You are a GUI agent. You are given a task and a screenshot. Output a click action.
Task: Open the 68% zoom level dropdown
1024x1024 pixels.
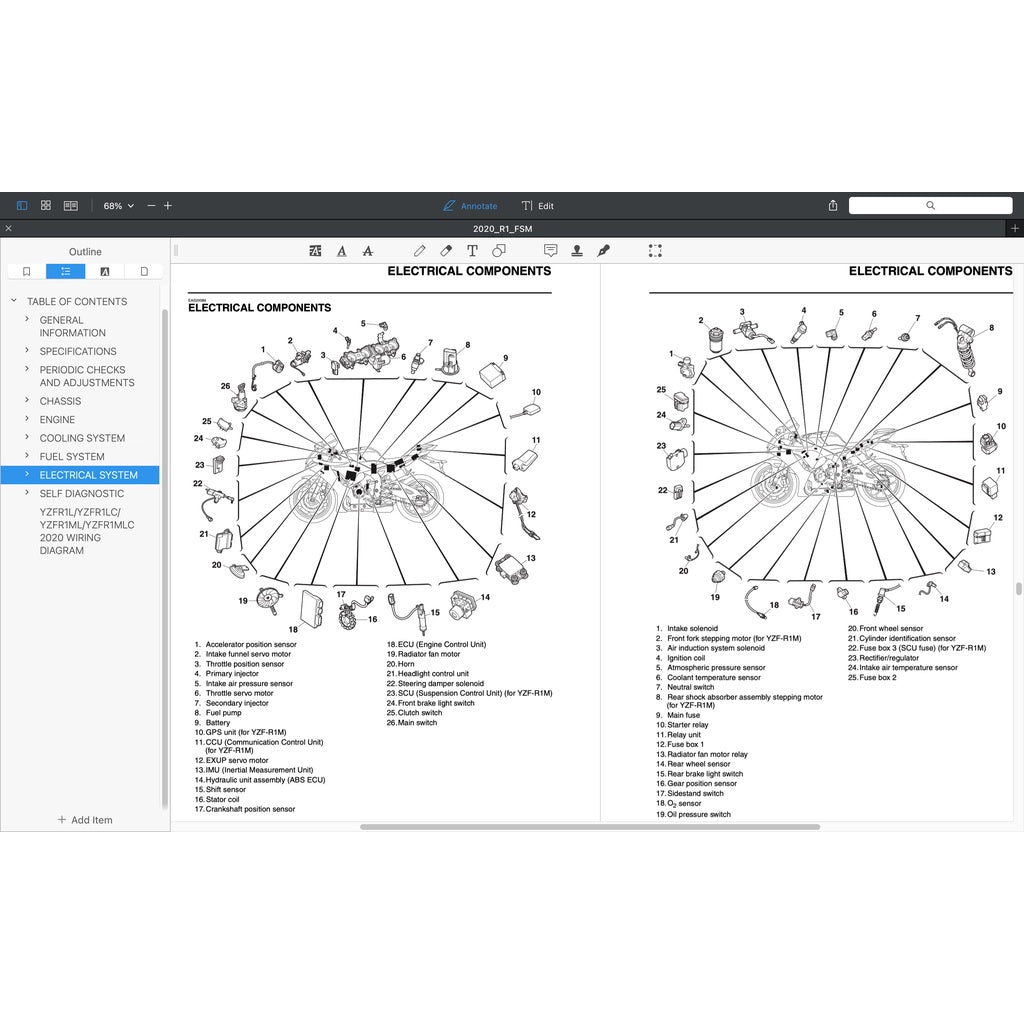tap(118, 206)
